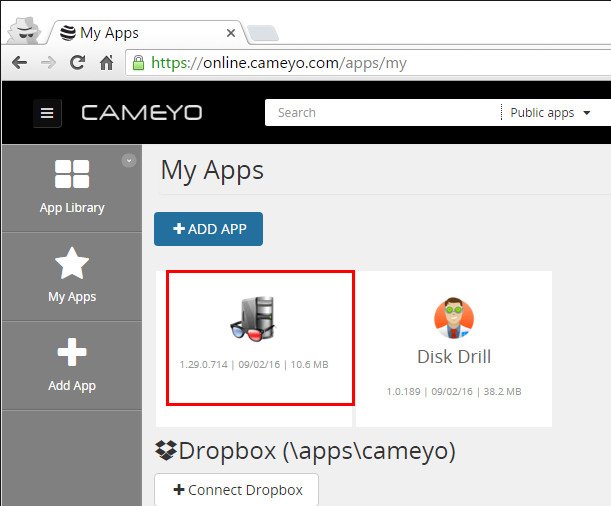
Task: Open Disk Drill app icon
Action: coord(454,318)
